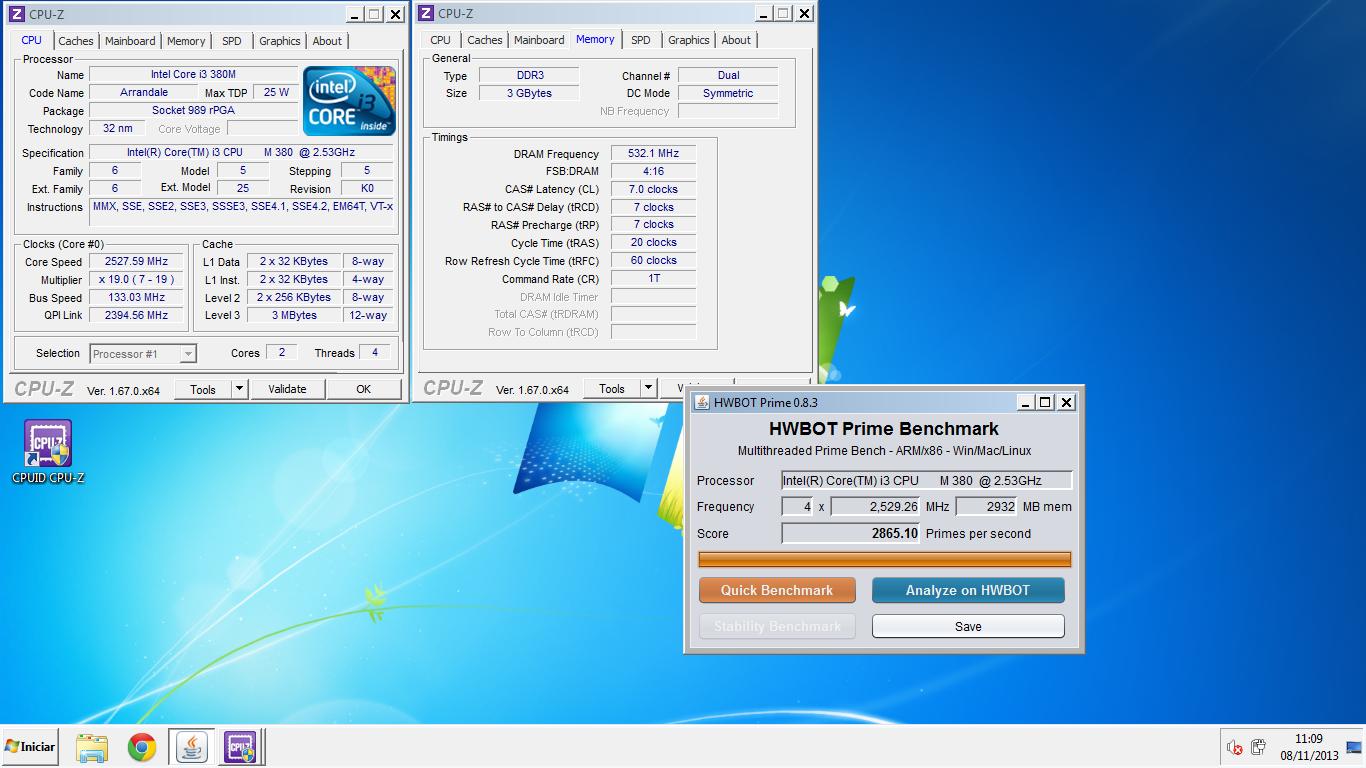
Task: Click the FSB:DRAM value 4:16
Action: click(x=653, y=171)
